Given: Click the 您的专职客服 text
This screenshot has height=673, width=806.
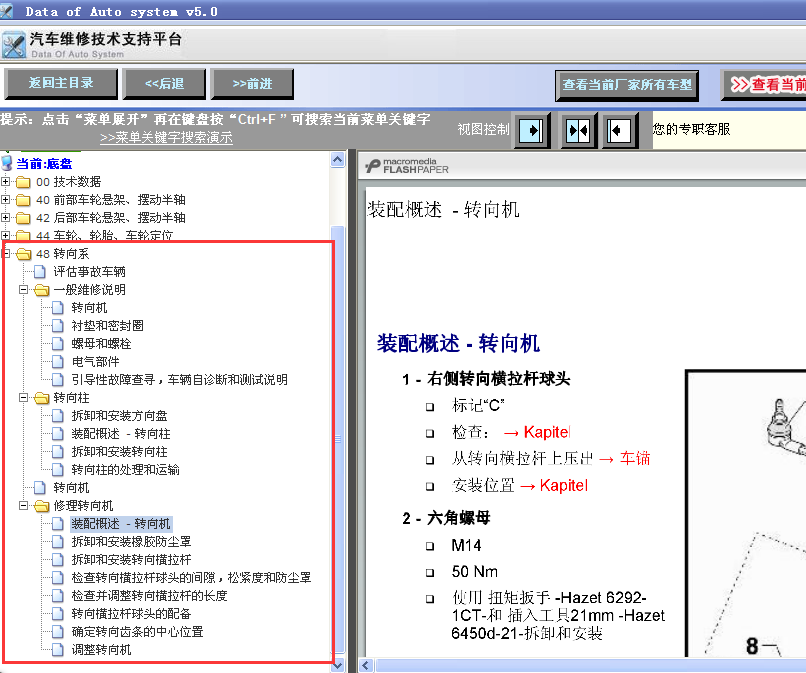Looking at the screenshot, I should tap(691, 129).
